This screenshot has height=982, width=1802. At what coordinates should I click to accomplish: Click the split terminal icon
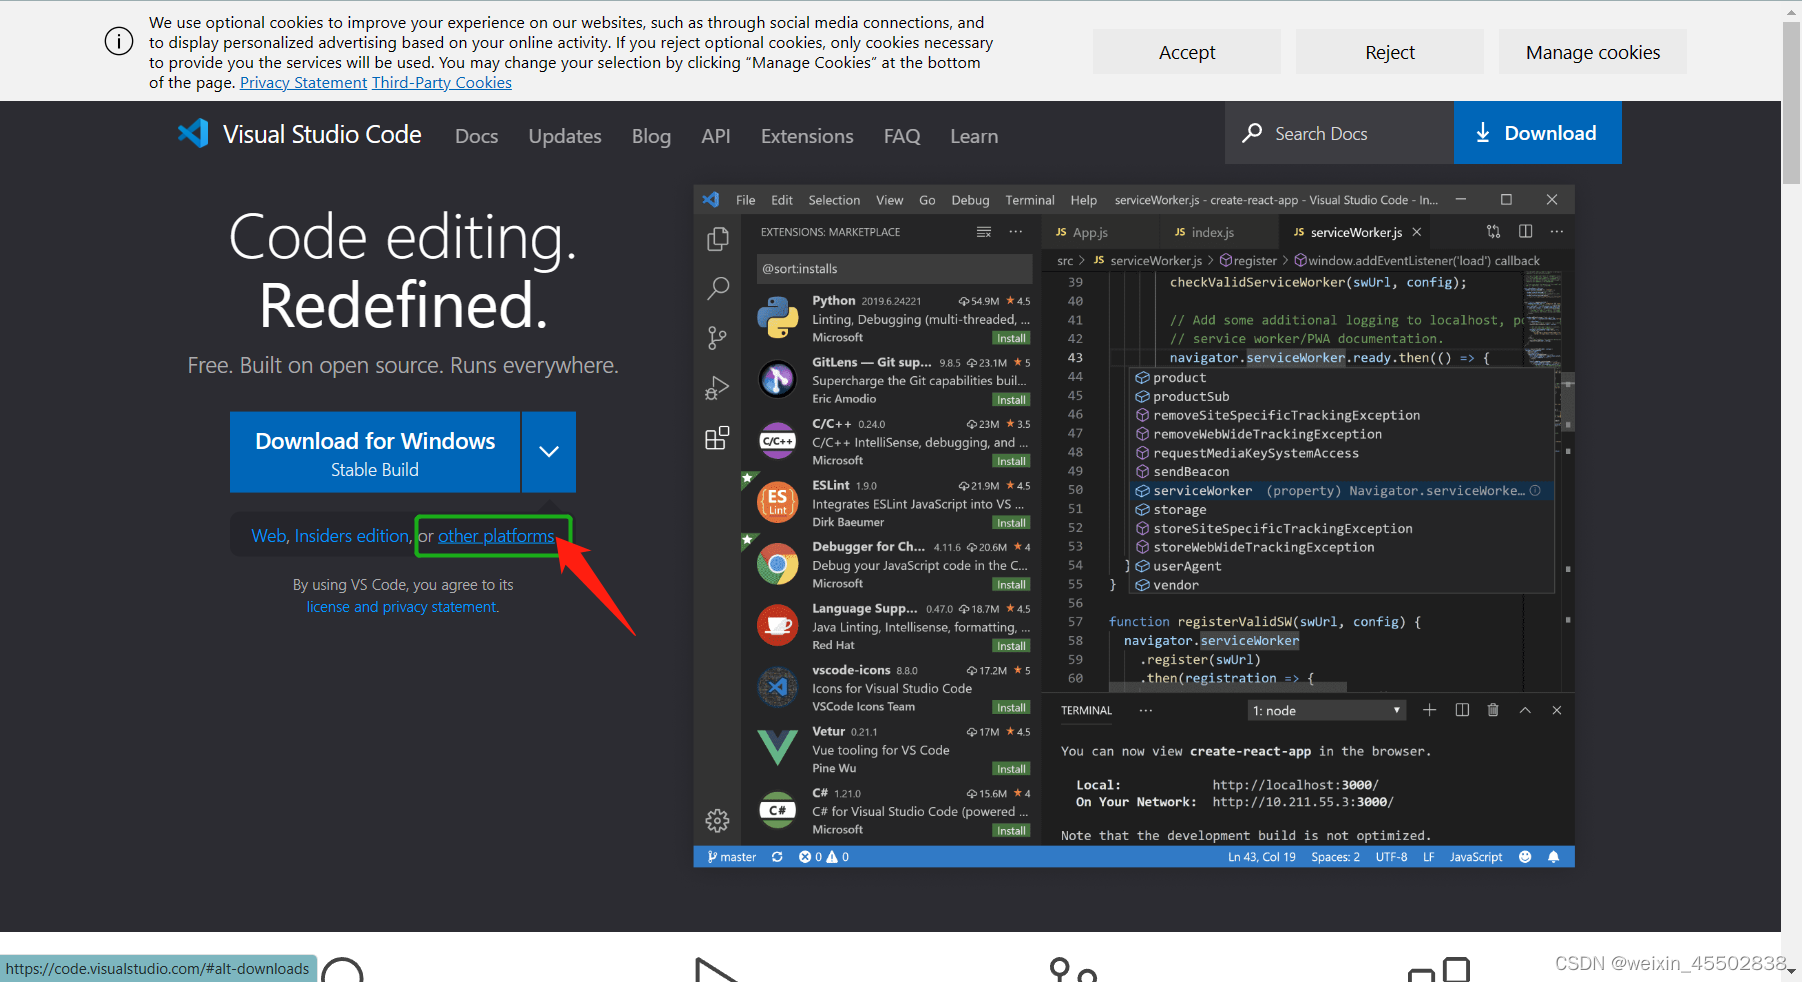pyautogui.click(x=1462, y=710)
